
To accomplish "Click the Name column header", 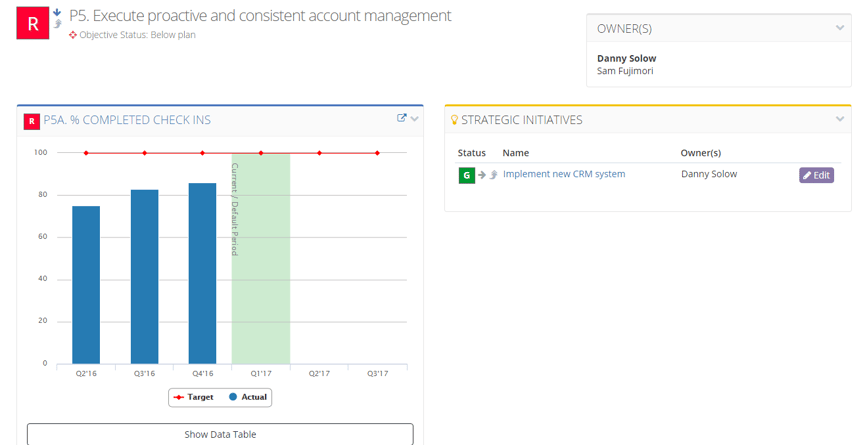I will tap(516, 153).
